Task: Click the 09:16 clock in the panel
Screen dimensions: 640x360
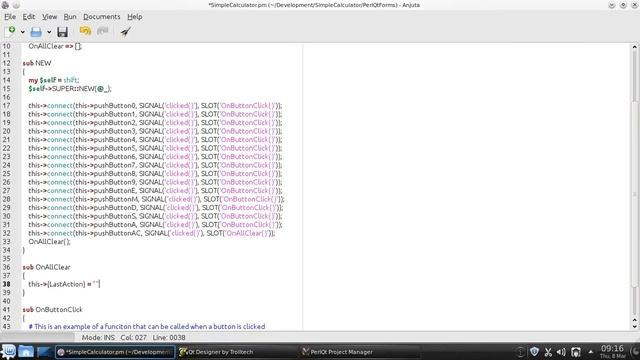Action: coord(612,349)
